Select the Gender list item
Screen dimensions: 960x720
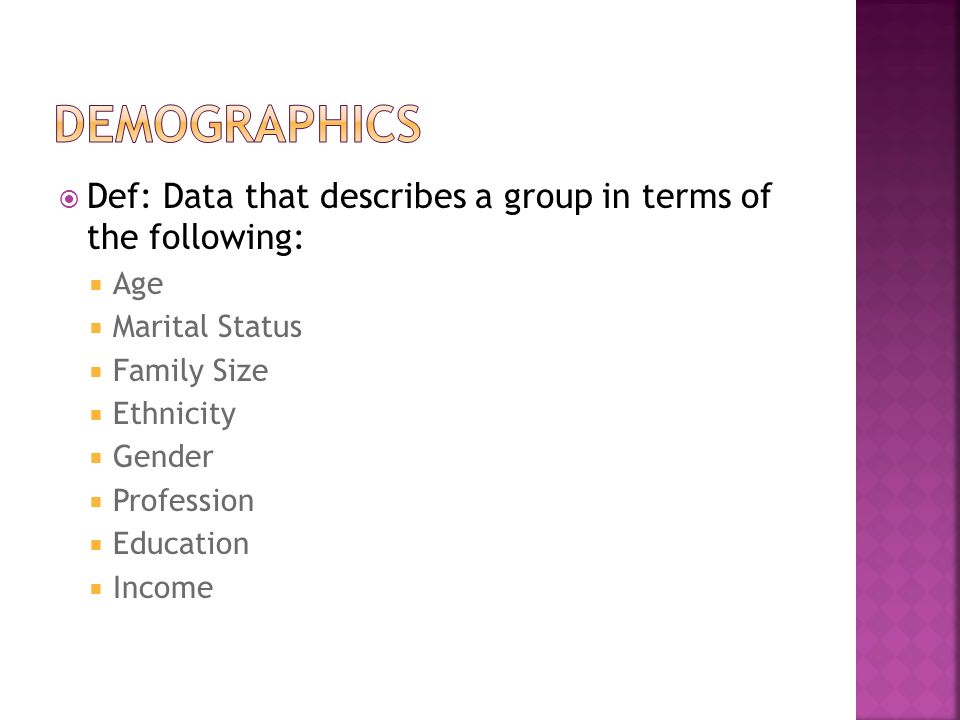(163, 457)
